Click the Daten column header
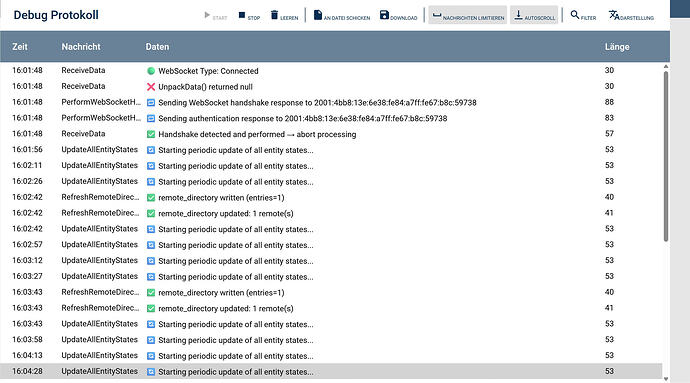Image resolution: width=690 pixels, height=383 pixels. tap(157, 47)
